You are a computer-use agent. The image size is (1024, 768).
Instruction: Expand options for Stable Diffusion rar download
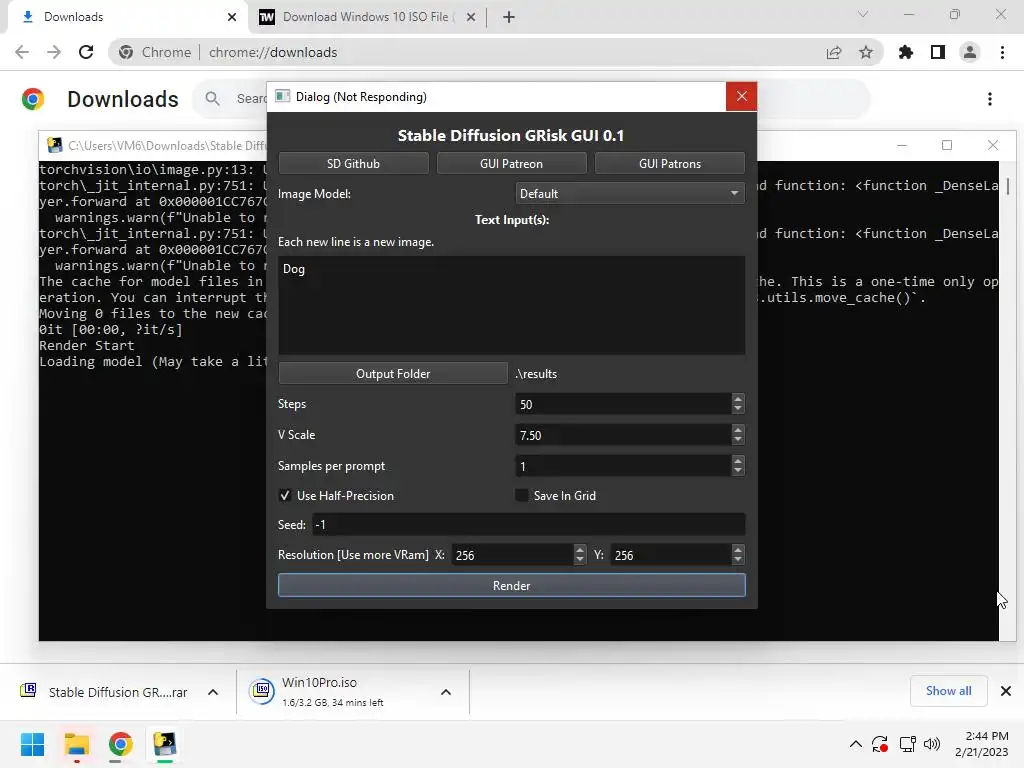213,692
